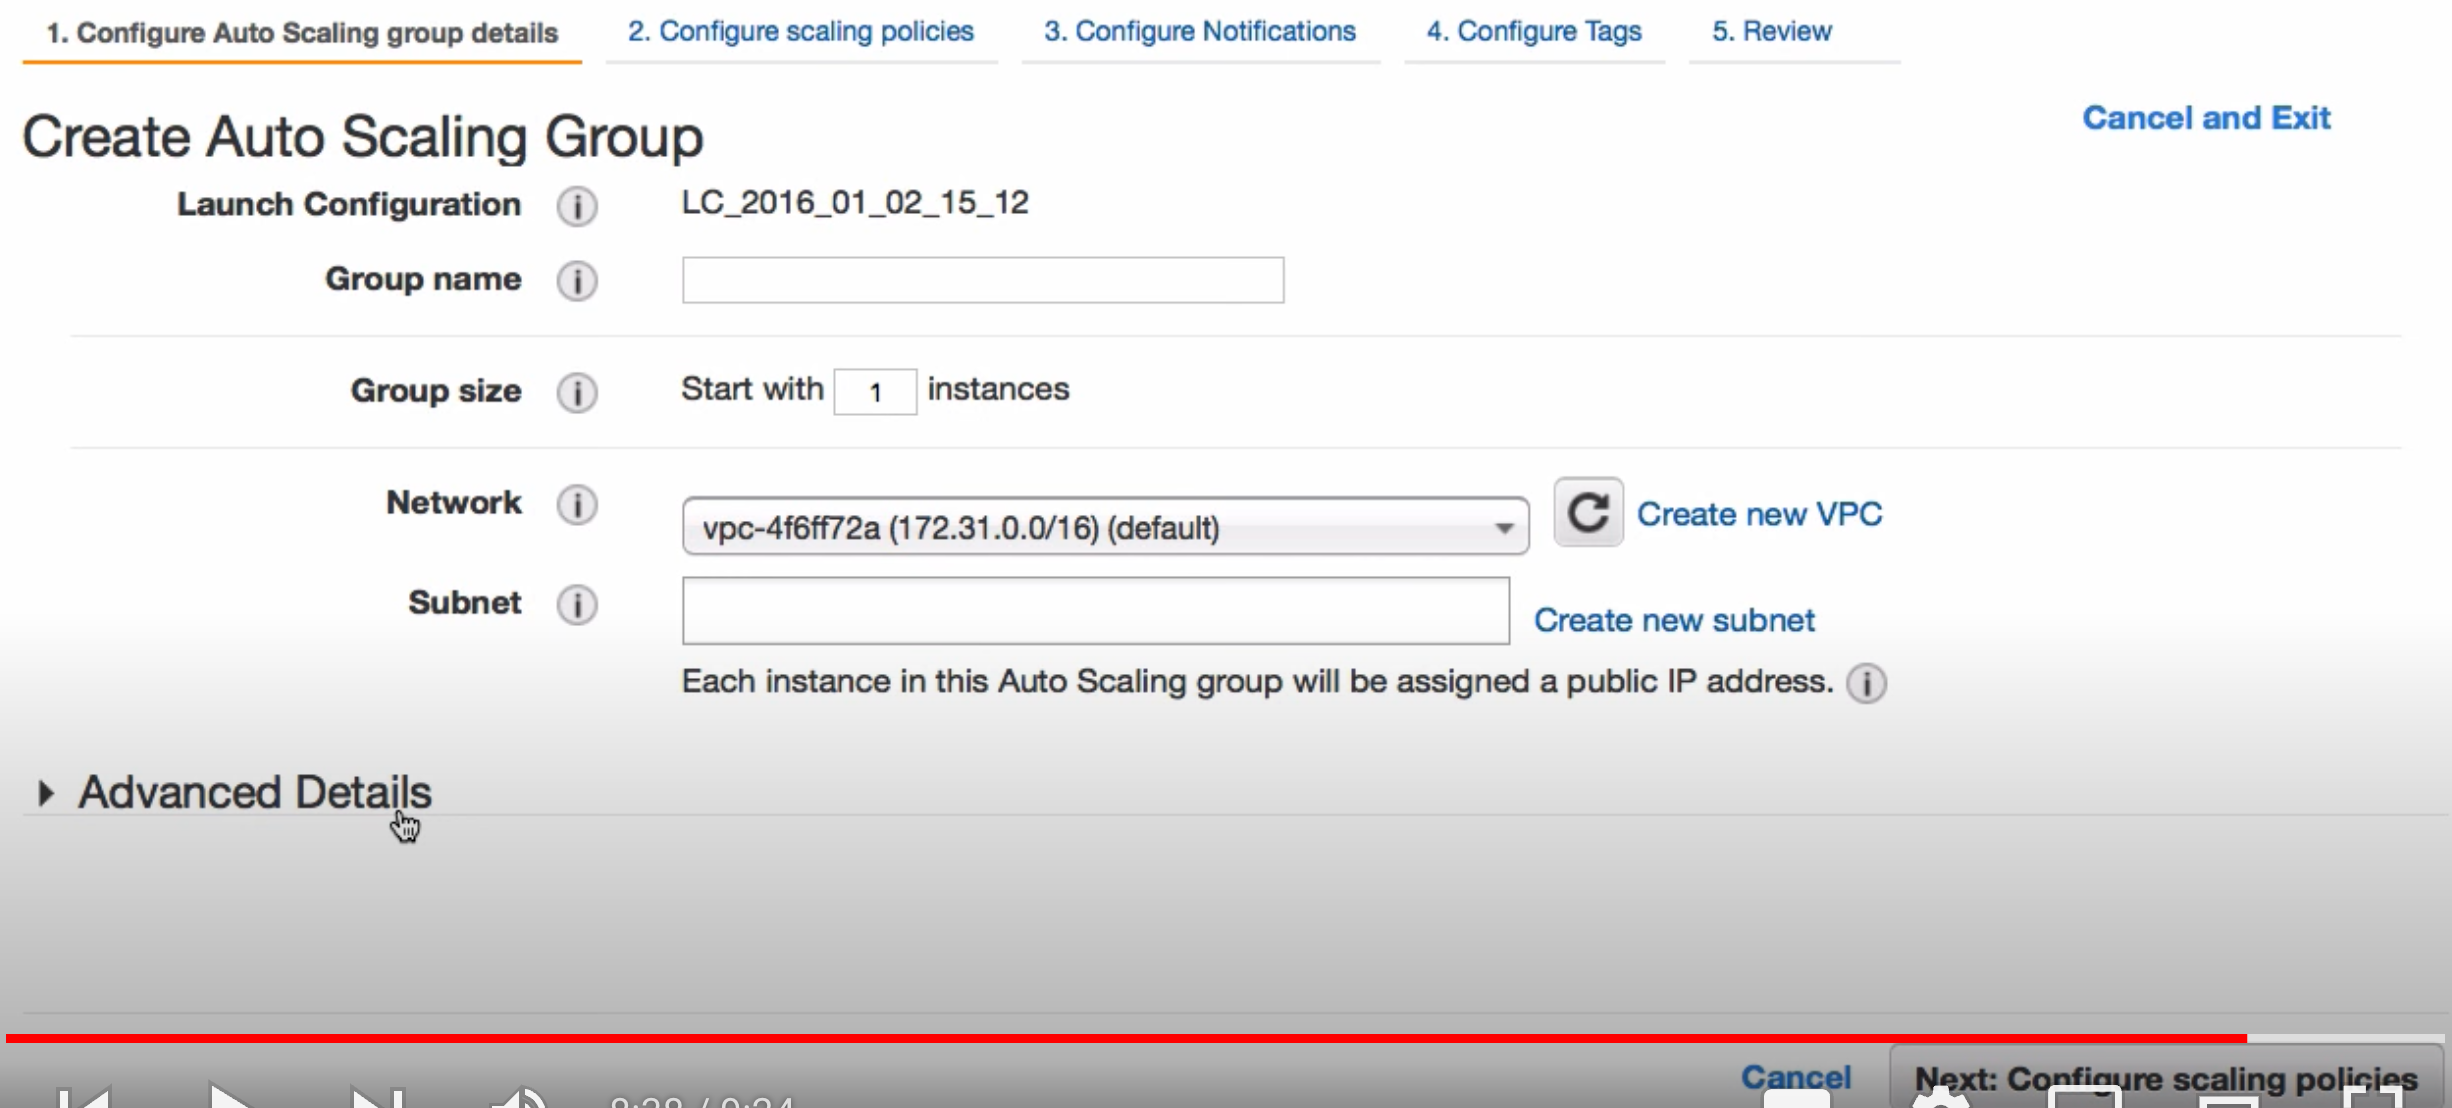Go to Configure Tags step tab

(x=1533, y=32)
